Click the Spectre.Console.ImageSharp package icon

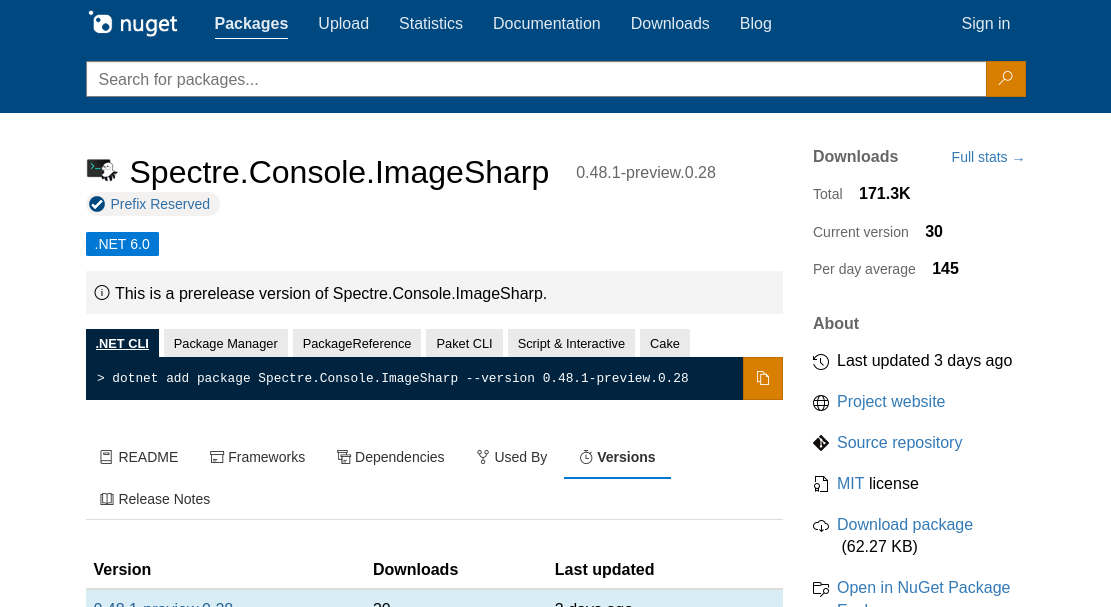tap(102, 171)
